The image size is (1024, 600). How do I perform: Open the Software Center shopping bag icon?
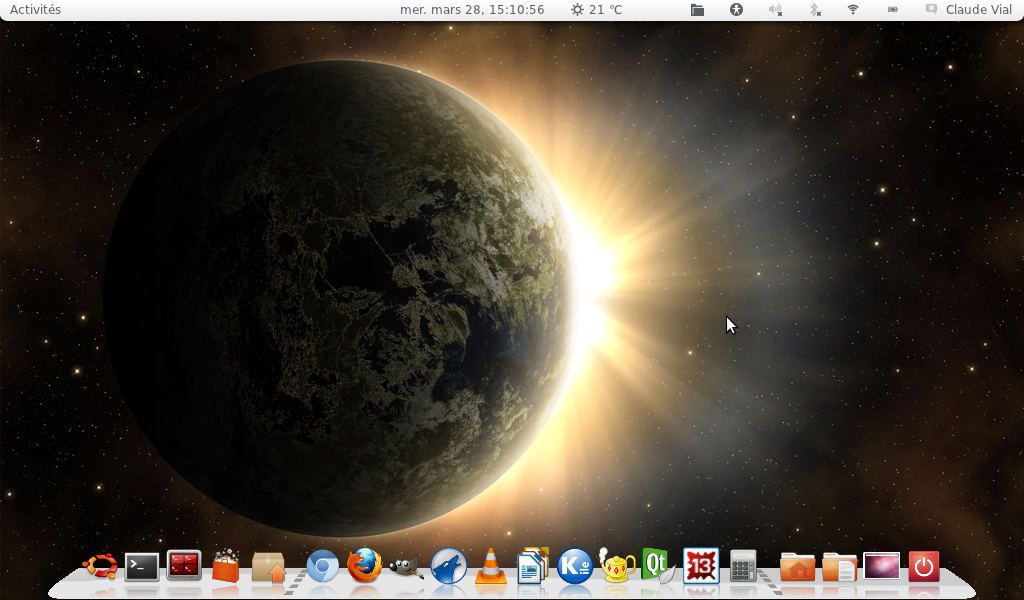226,565
